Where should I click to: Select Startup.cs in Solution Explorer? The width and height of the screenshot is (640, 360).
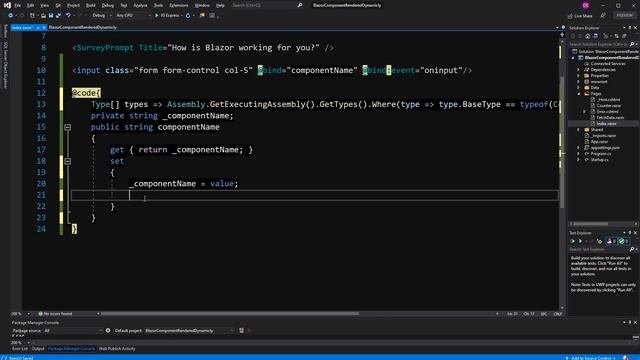599,160
